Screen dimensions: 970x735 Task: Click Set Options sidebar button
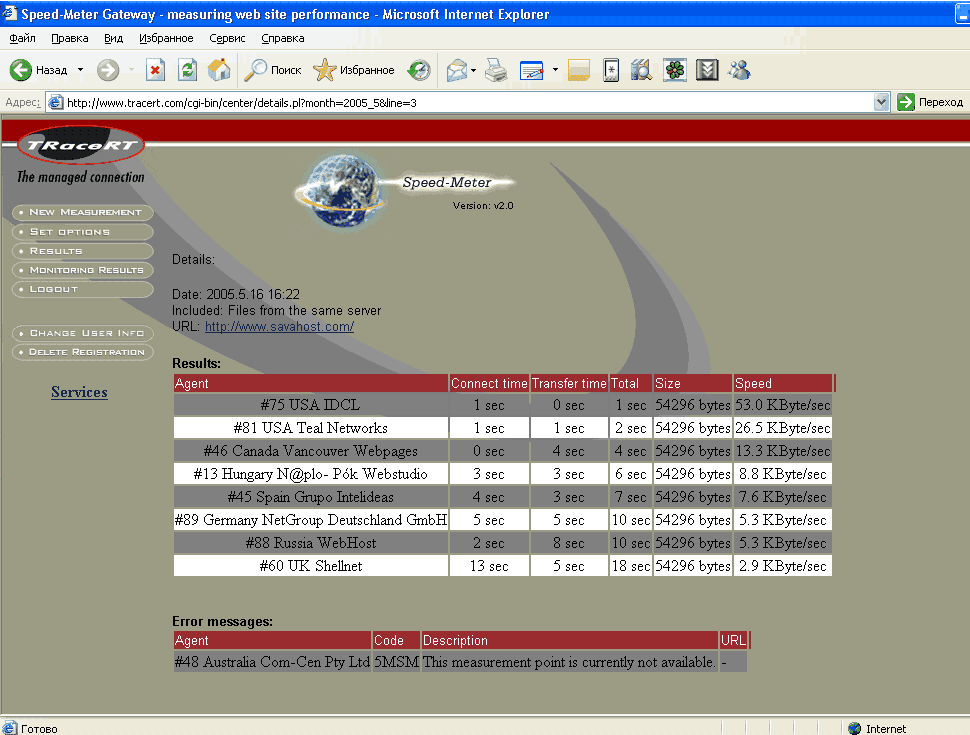point(83,231)
